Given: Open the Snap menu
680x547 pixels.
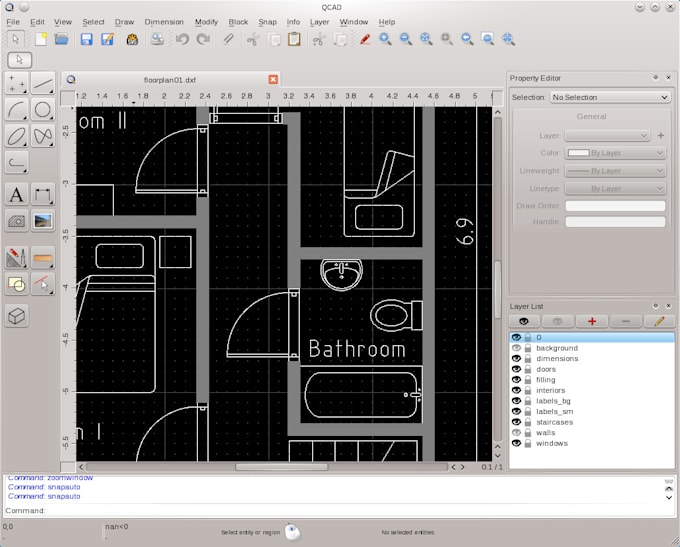Looking at the screenshot, I should (x=267, y=22).
